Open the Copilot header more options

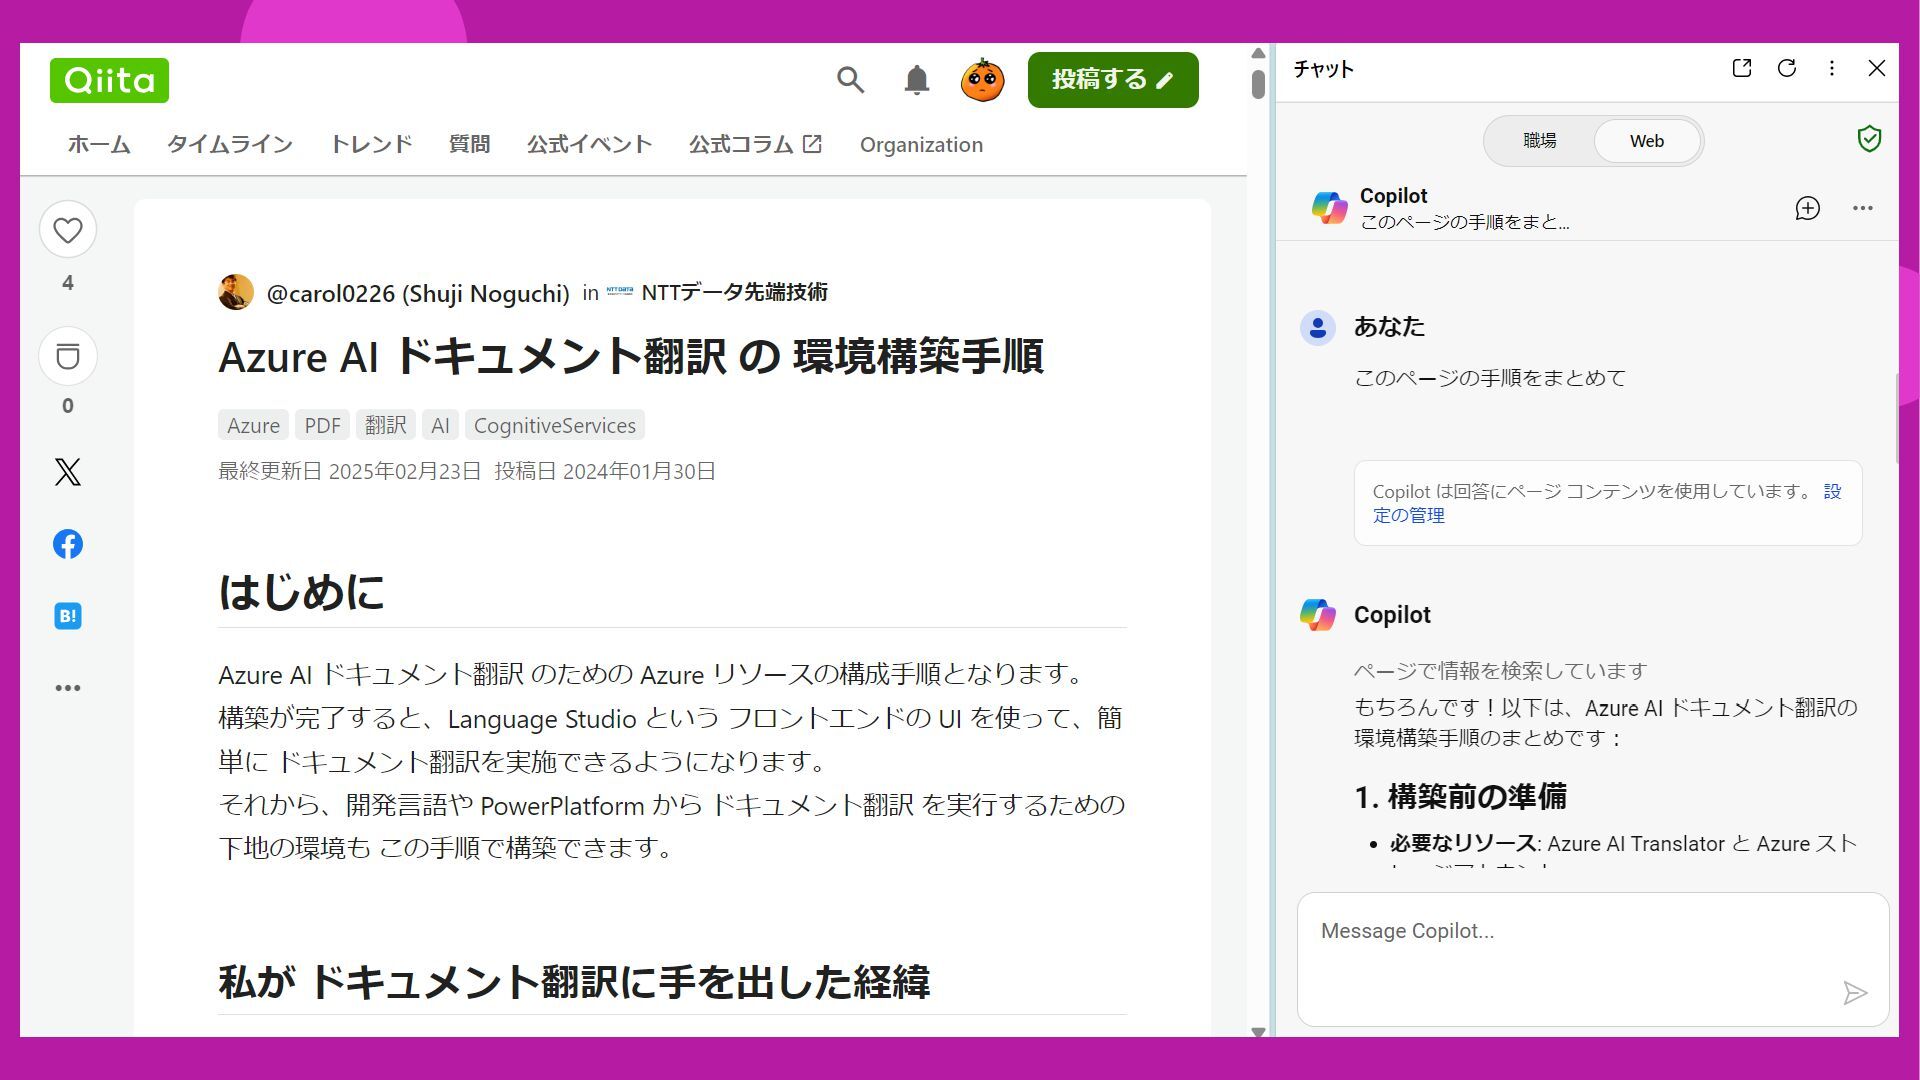pyautogui.click(x=1862, y=208)
